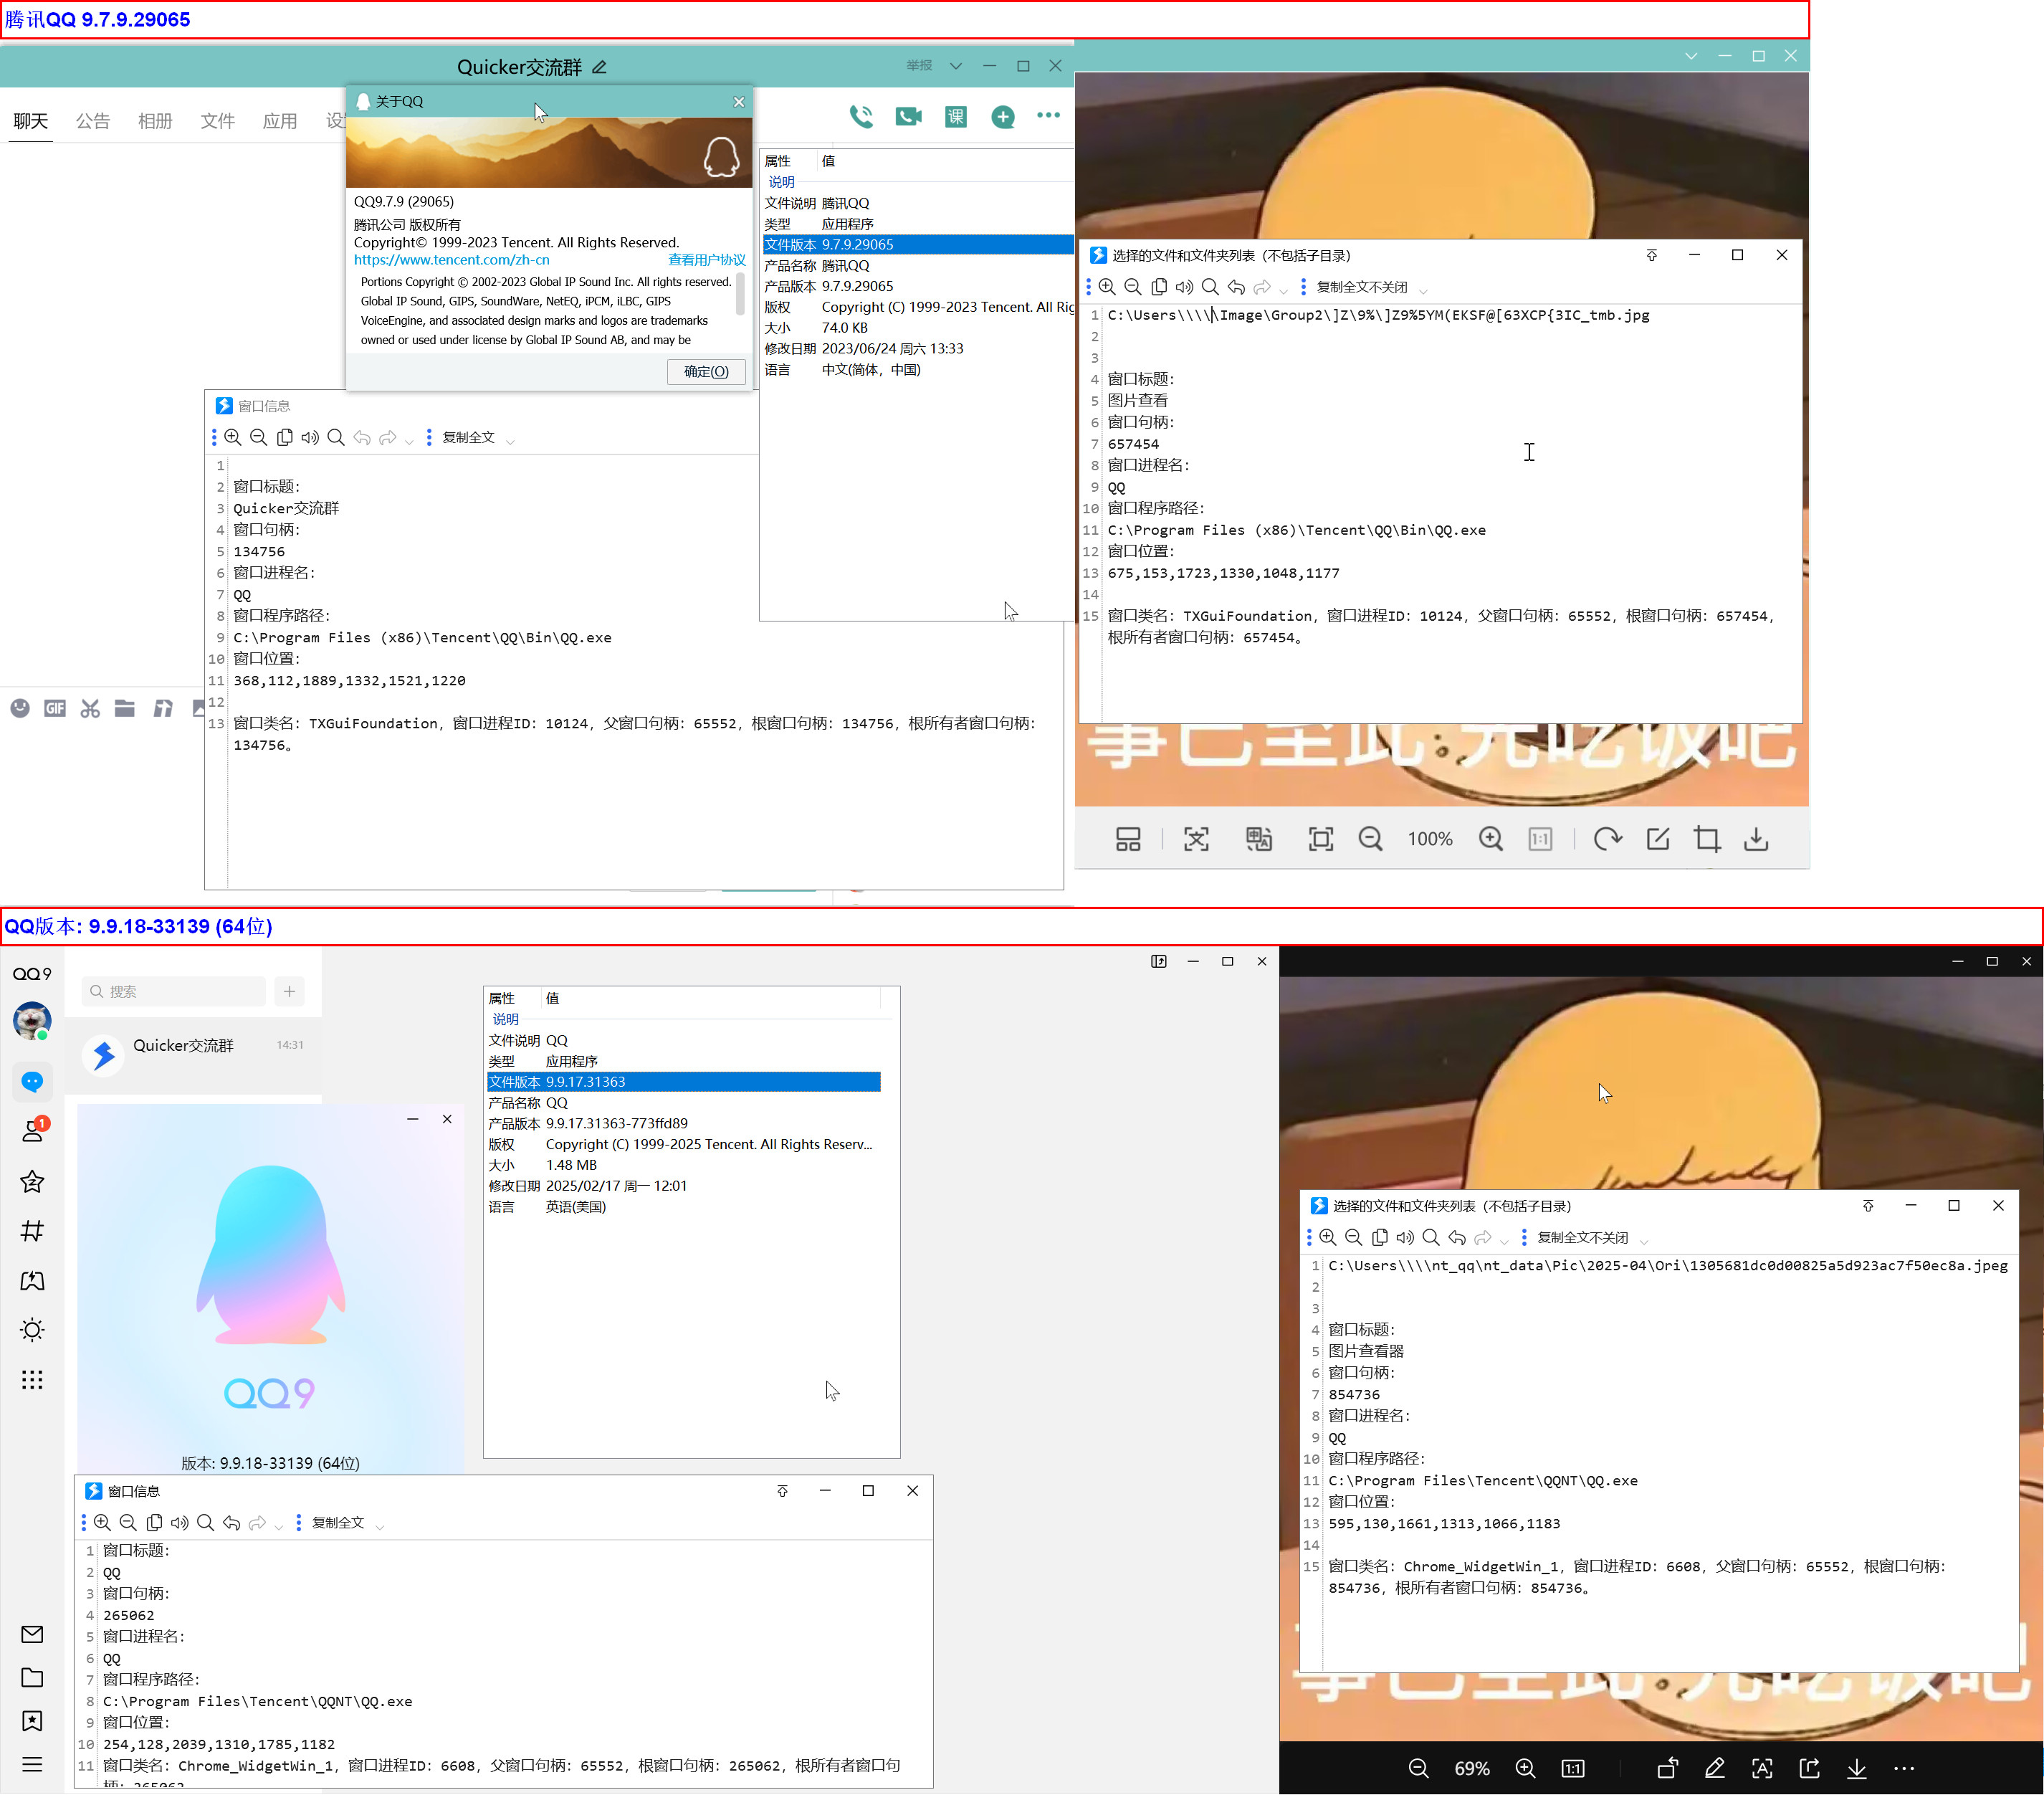
Task: Zoom in on the 100% image viewer
Action: pyautogui.click(x=1491, y=839)
